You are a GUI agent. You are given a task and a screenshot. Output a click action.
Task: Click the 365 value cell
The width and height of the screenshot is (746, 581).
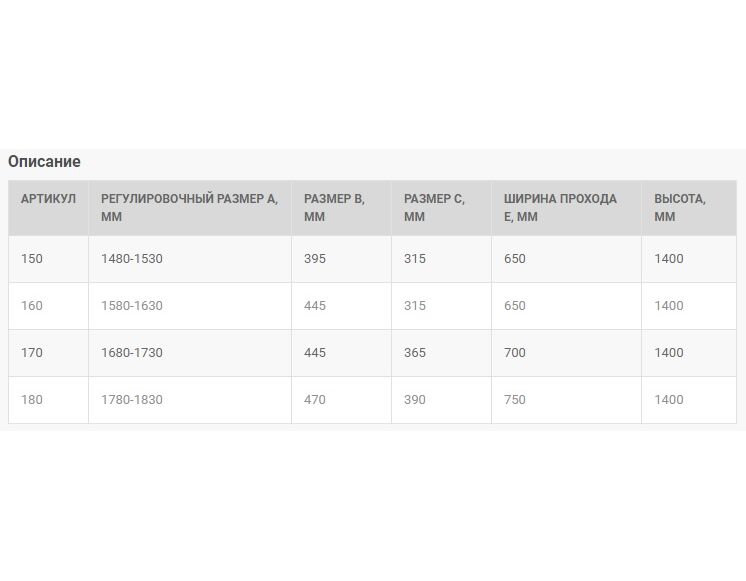[x=442, y=353]
